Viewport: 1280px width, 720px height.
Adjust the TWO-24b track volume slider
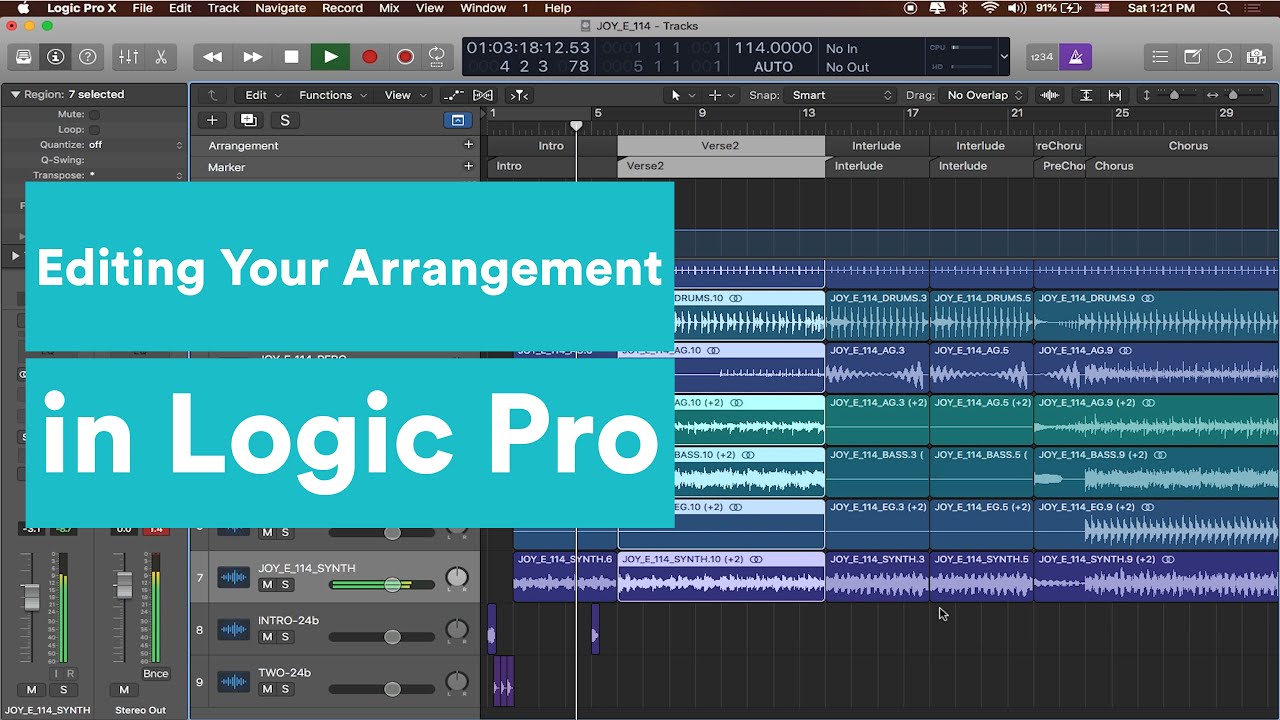(382, 689)
